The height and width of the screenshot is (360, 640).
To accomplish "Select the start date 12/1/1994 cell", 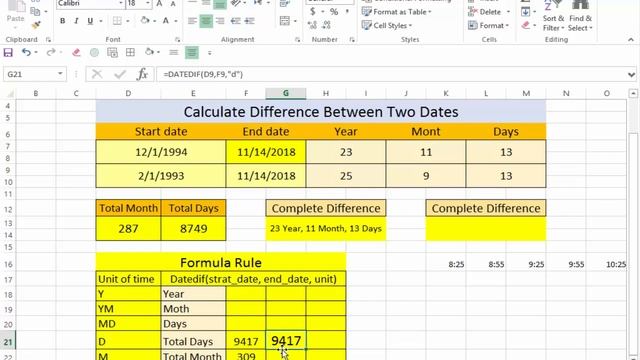I will 161,152.
